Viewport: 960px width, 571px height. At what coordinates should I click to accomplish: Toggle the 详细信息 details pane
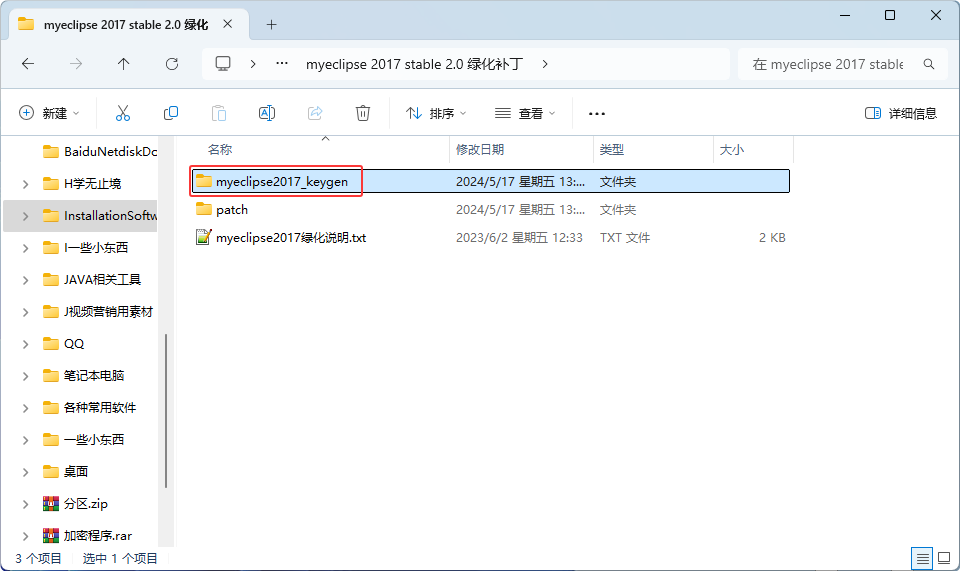901,113
